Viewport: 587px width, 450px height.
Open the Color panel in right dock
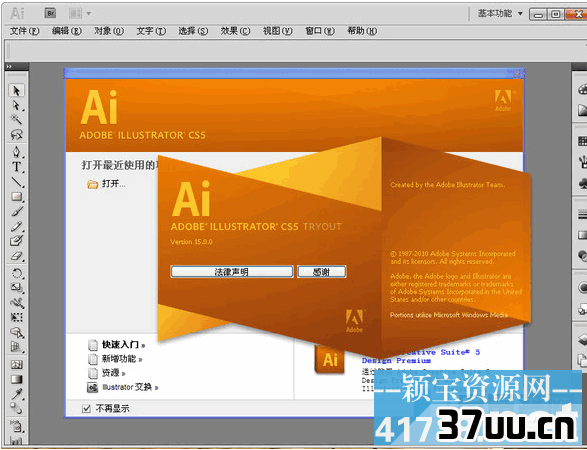[582, 89]
